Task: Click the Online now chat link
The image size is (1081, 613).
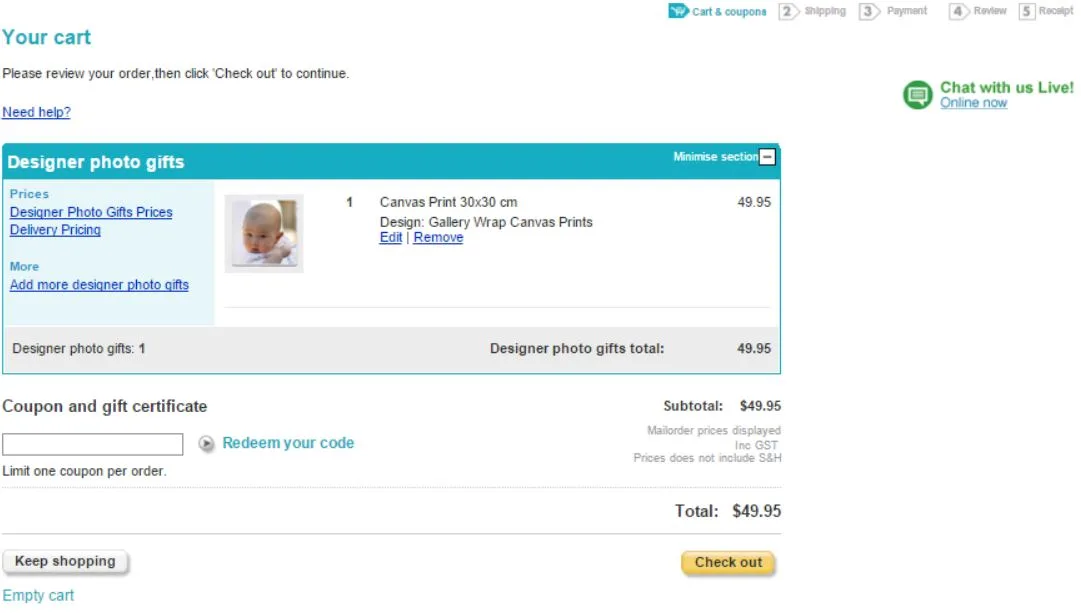Action: tap(973, 103)
